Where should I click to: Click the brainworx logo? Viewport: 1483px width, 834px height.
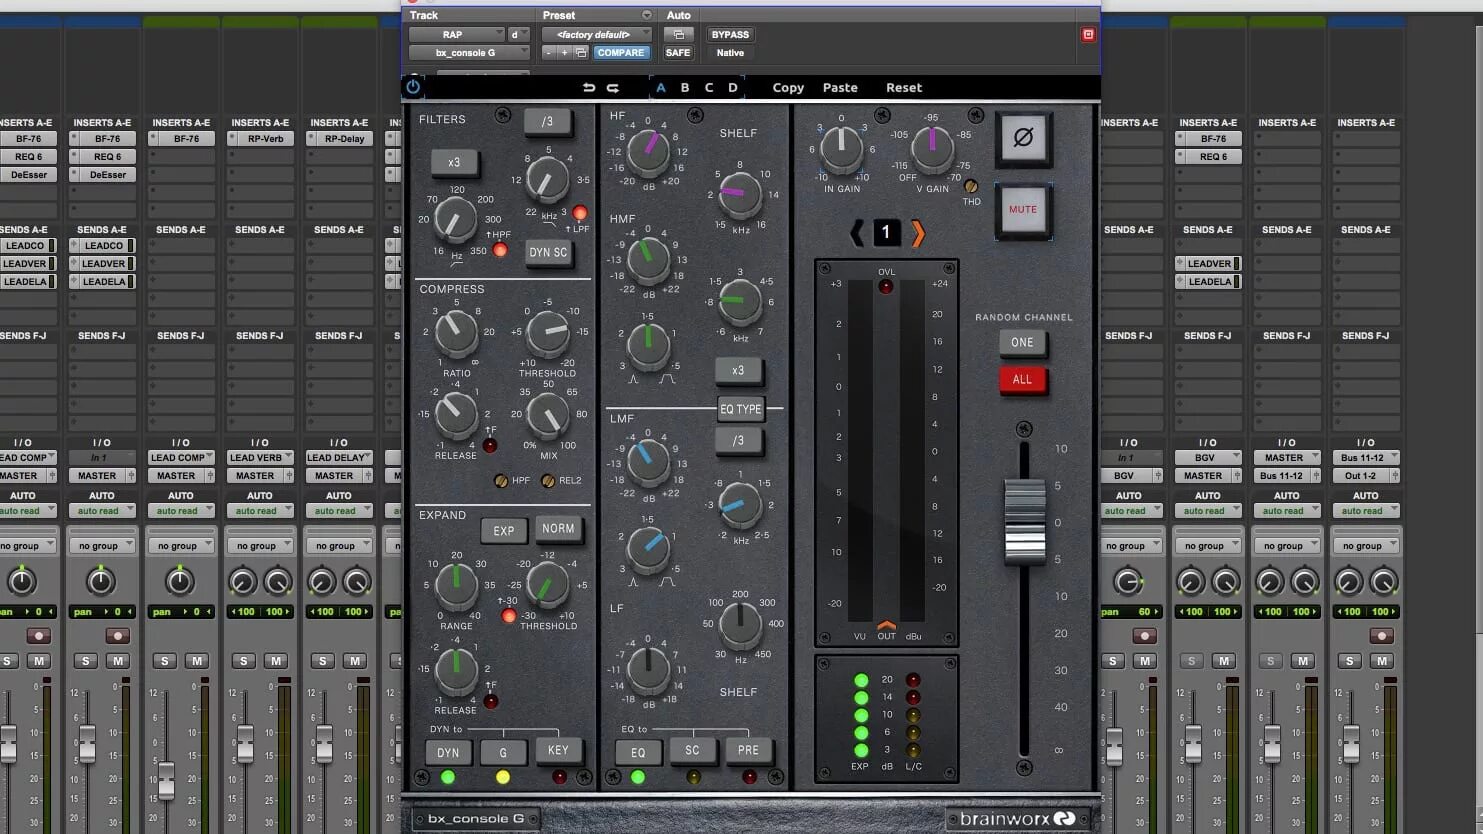tap(1018, 819)
